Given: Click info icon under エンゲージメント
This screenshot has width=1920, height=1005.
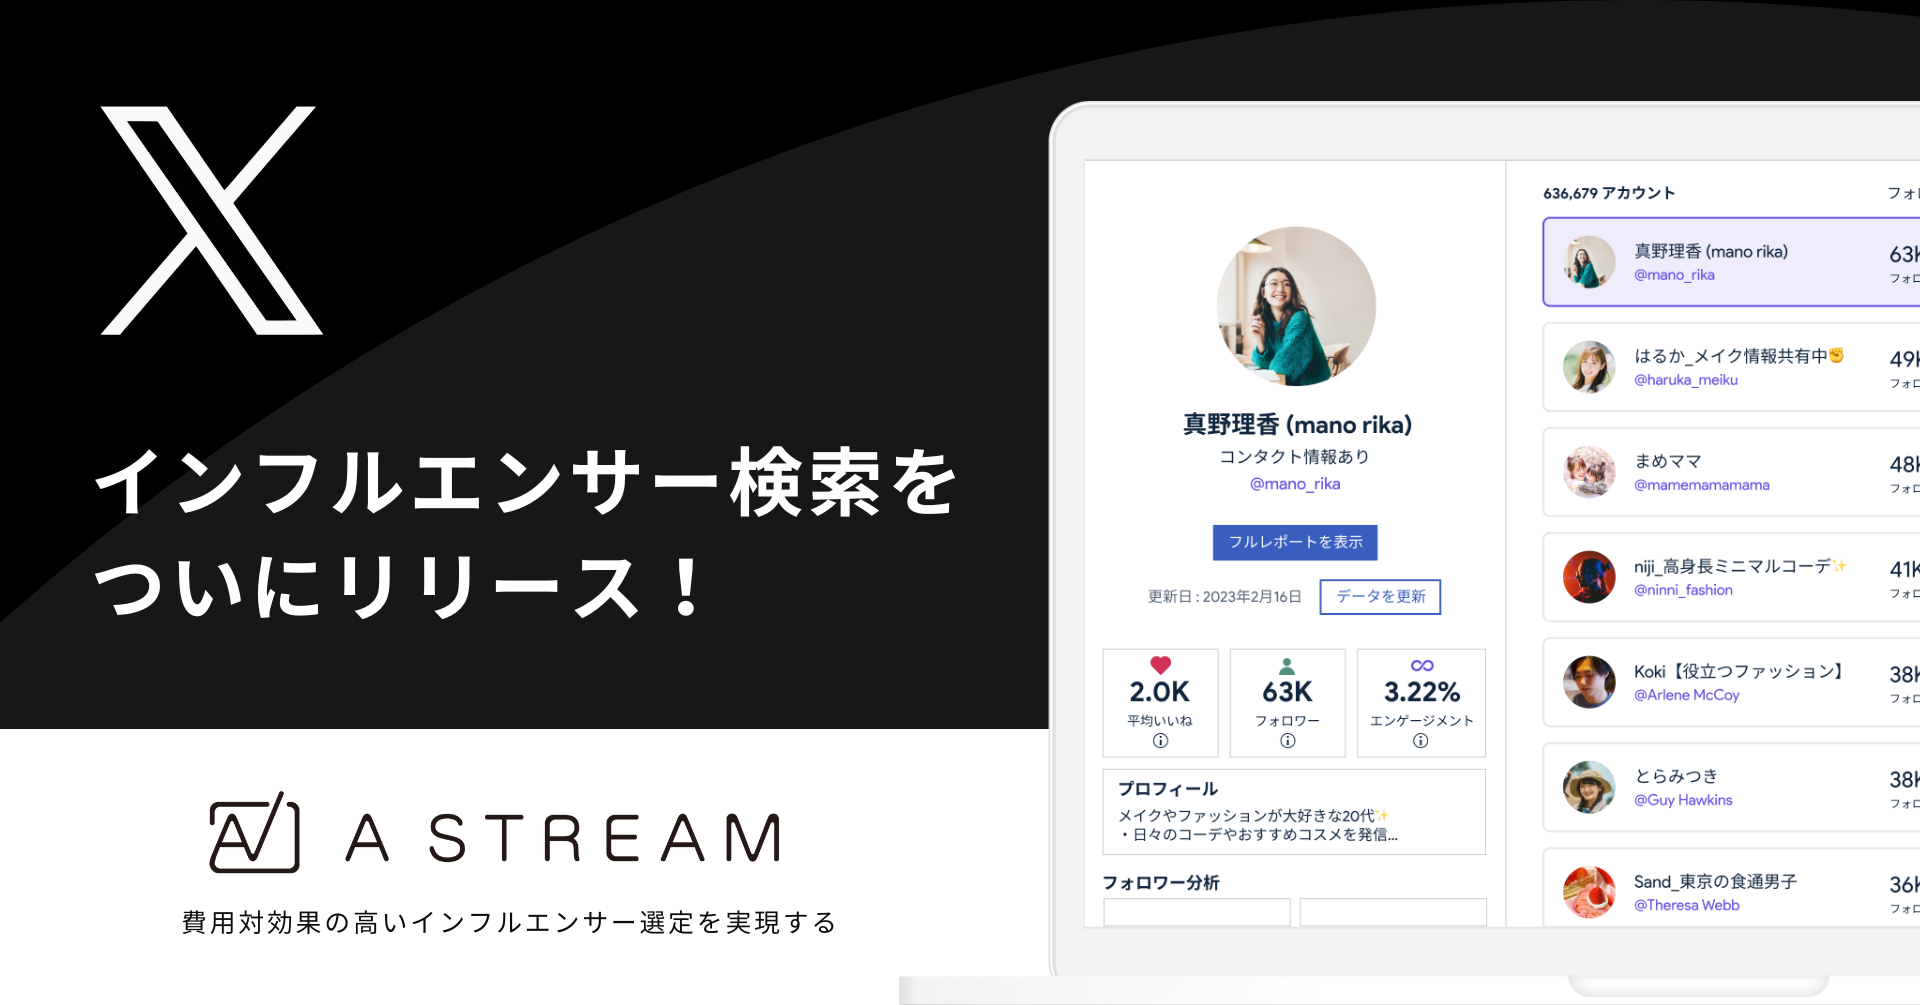Looking at the screenshot, I should pyautogui.click(x=1420, y=741).
